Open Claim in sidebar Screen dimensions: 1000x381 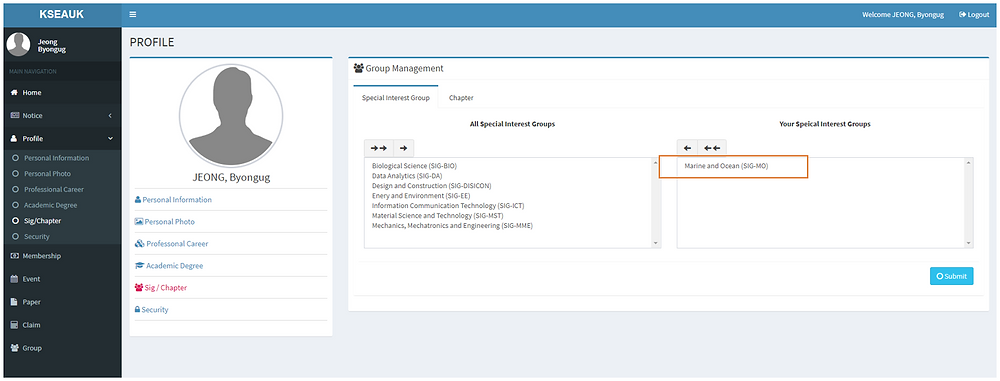61,325
